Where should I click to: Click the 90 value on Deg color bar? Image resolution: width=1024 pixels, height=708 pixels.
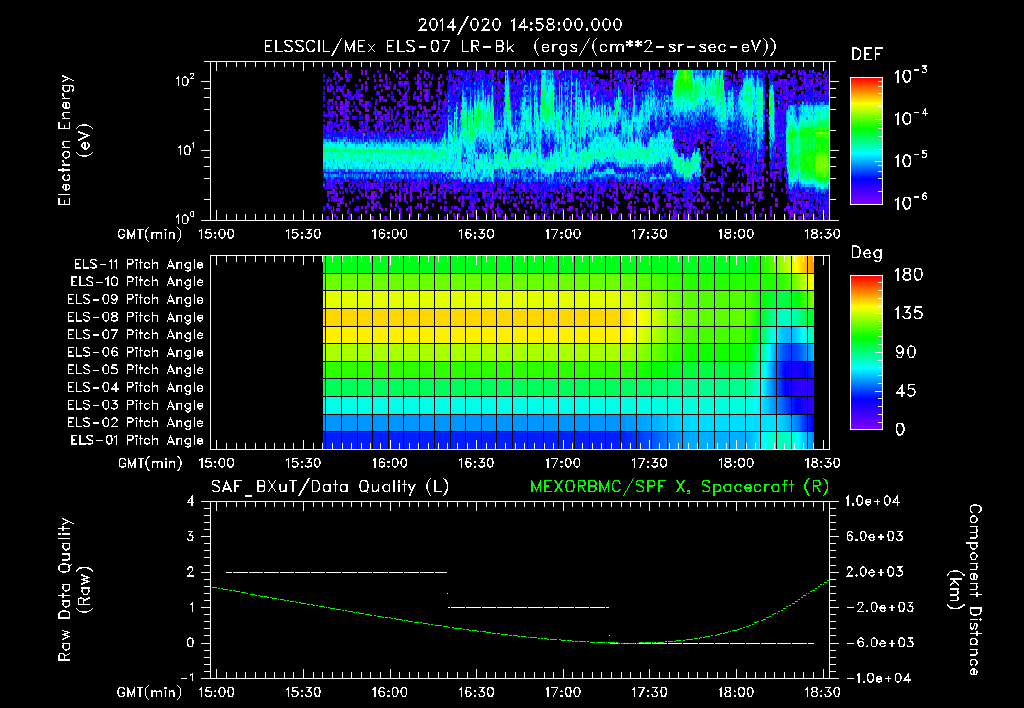pyautogui.click(x=906, y=352)
